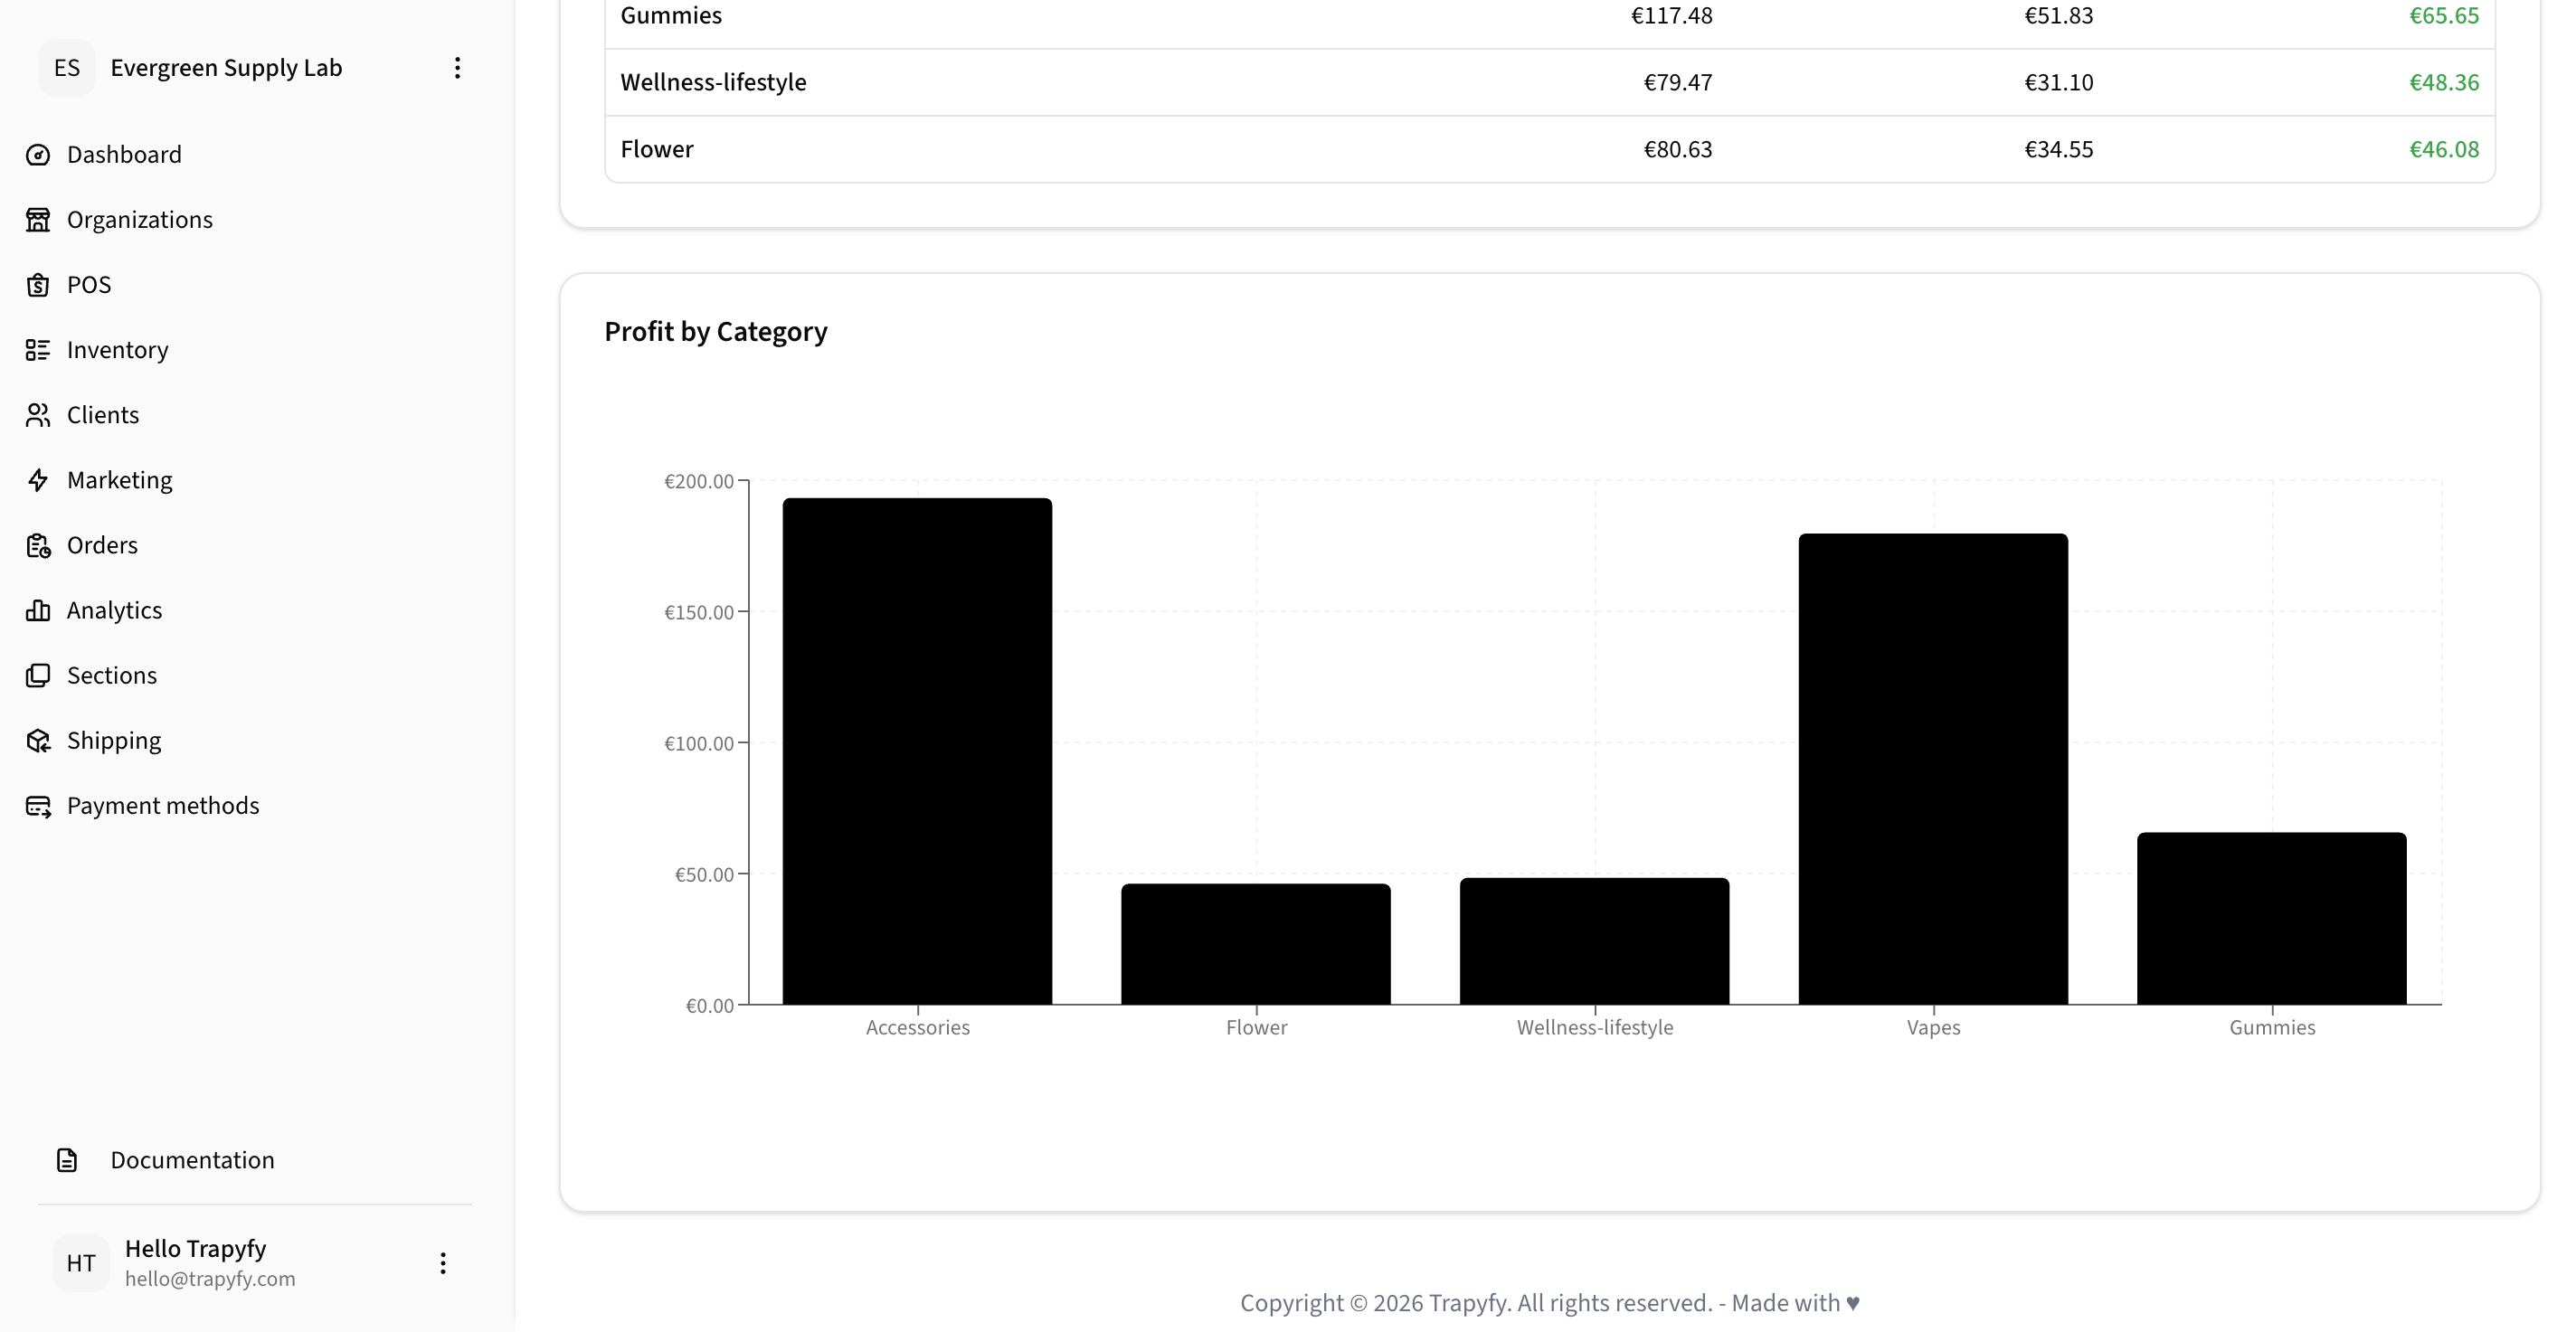
Task: Click the green €46.08 profit value
Action: [x=2444, y=149]
